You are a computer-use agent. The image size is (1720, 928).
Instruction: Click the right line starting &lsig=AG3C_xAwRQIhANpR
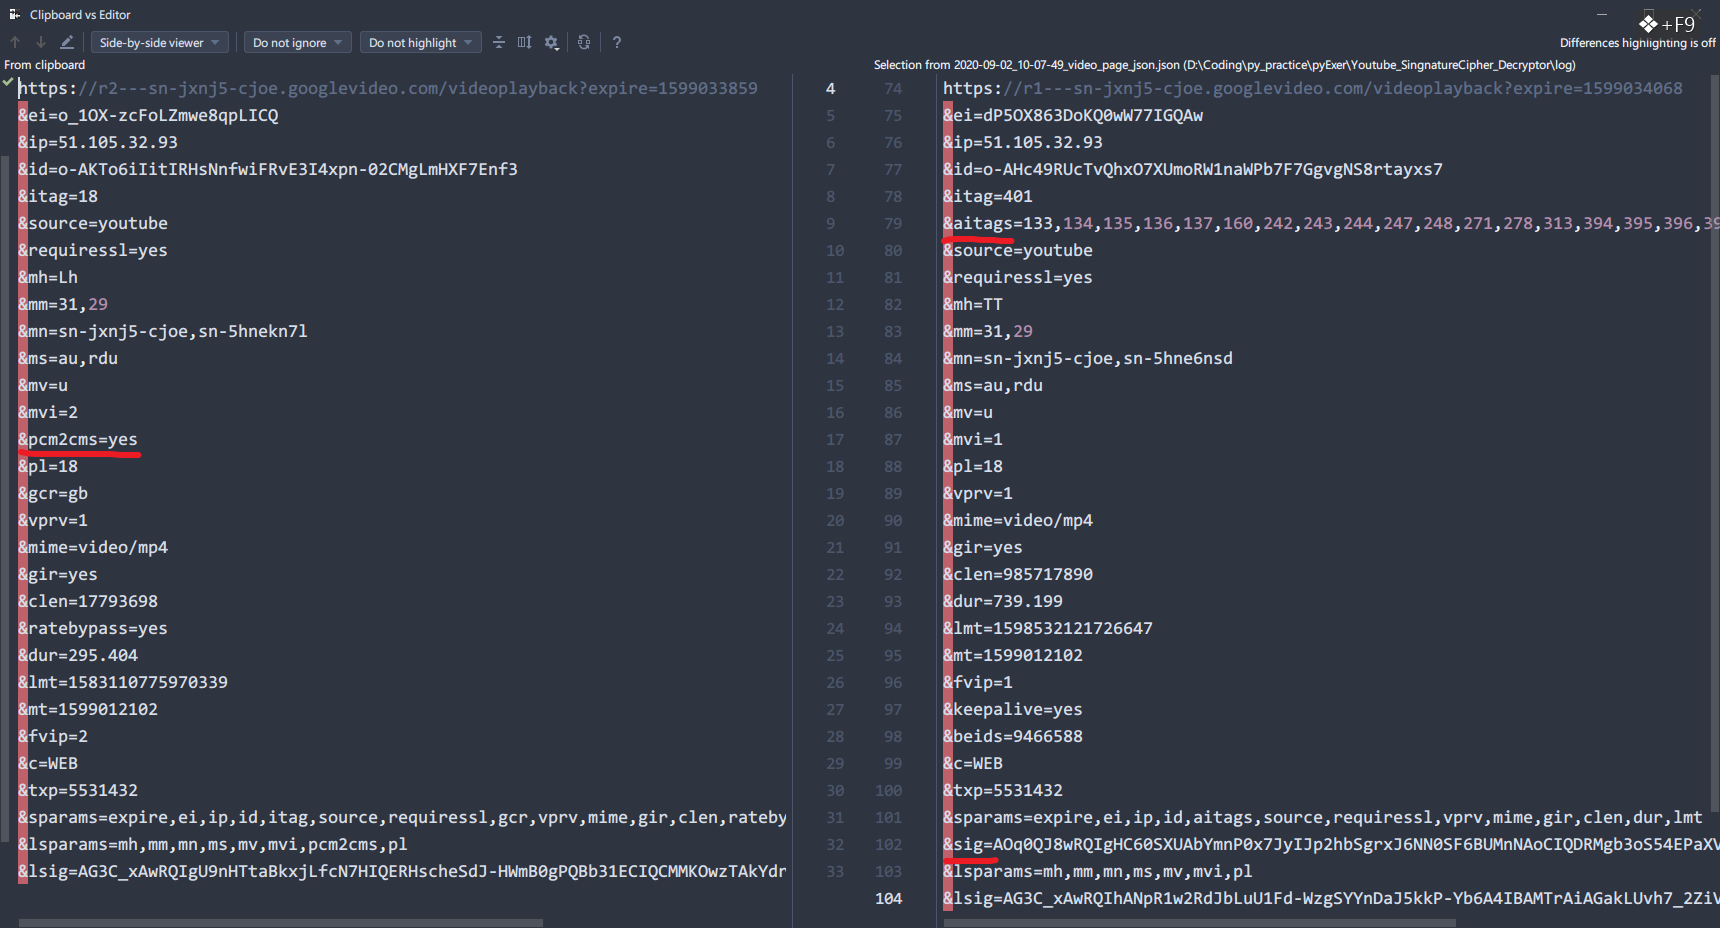tap(1331, 898)
